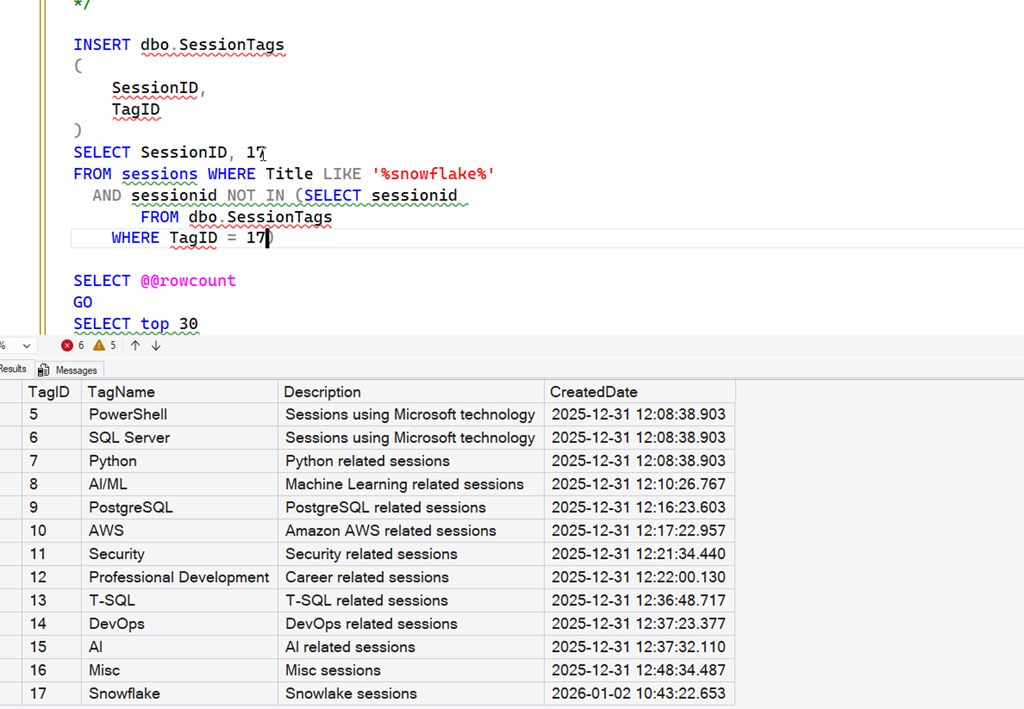Click the TagID column header
Screen dimensions: 1024x709
(48, 392)
